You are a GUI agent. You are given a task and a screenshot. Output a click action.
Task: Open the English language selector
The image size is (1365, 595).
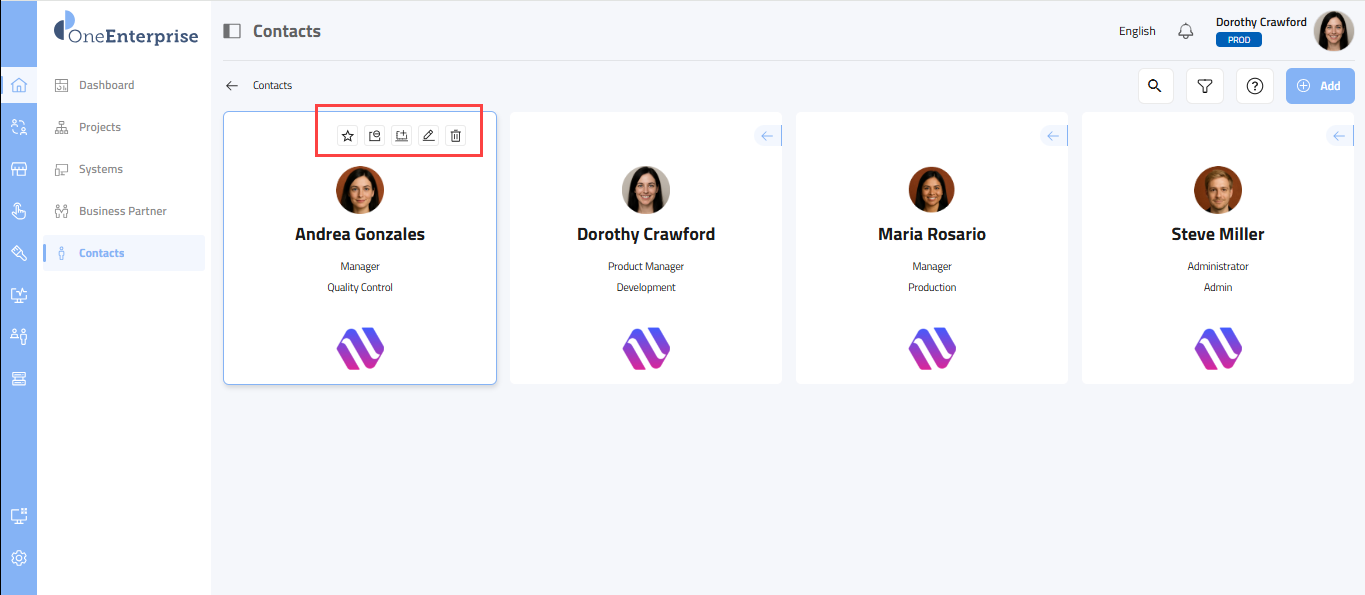[1137, 31]
